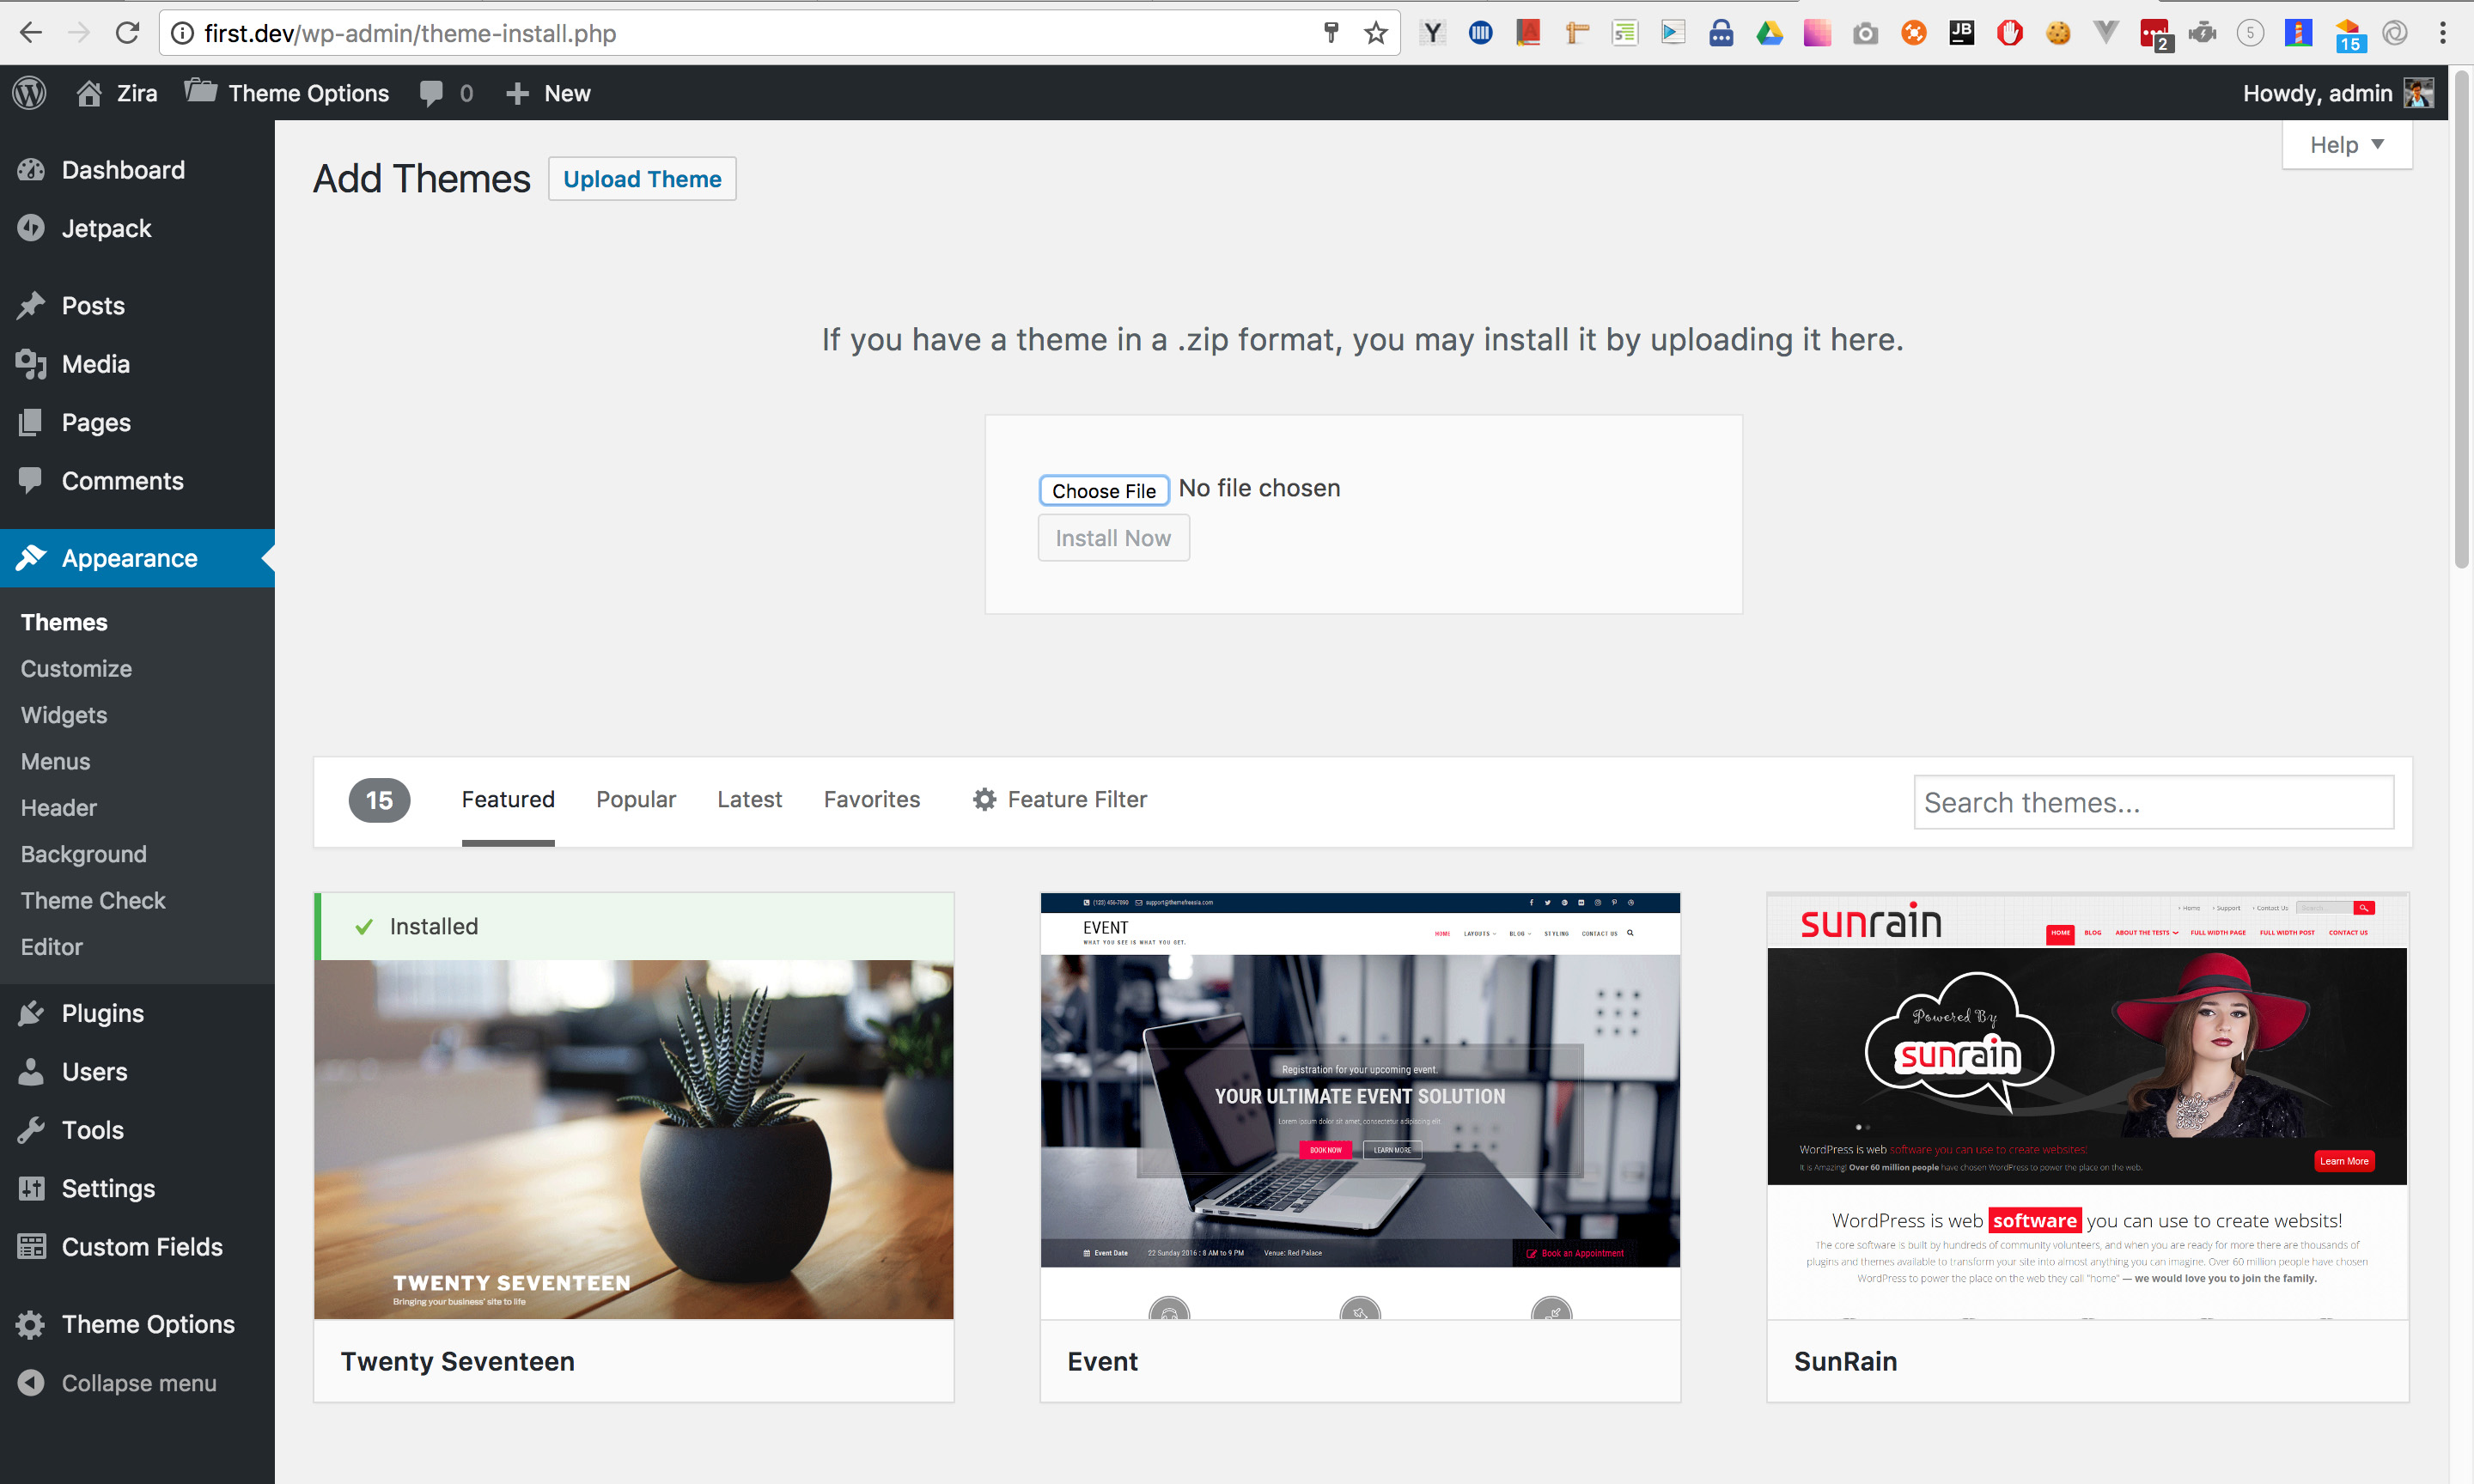
Task: Bookmark this page with the star icon
Action: 1376,33
